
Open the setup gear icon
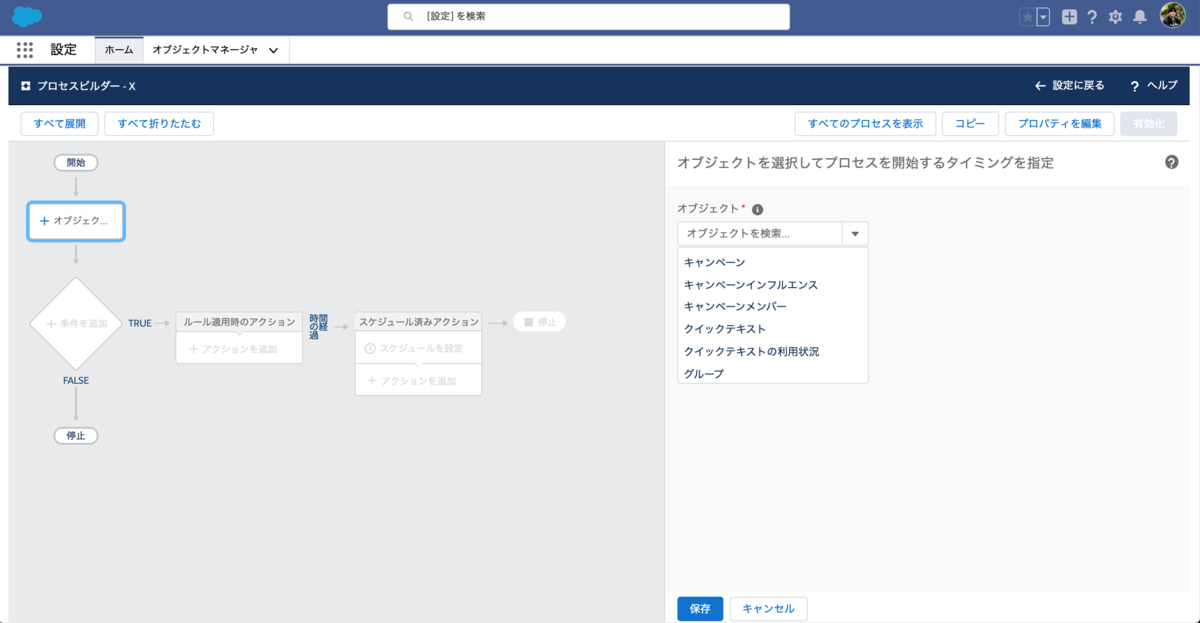(x=1115, y=16)
